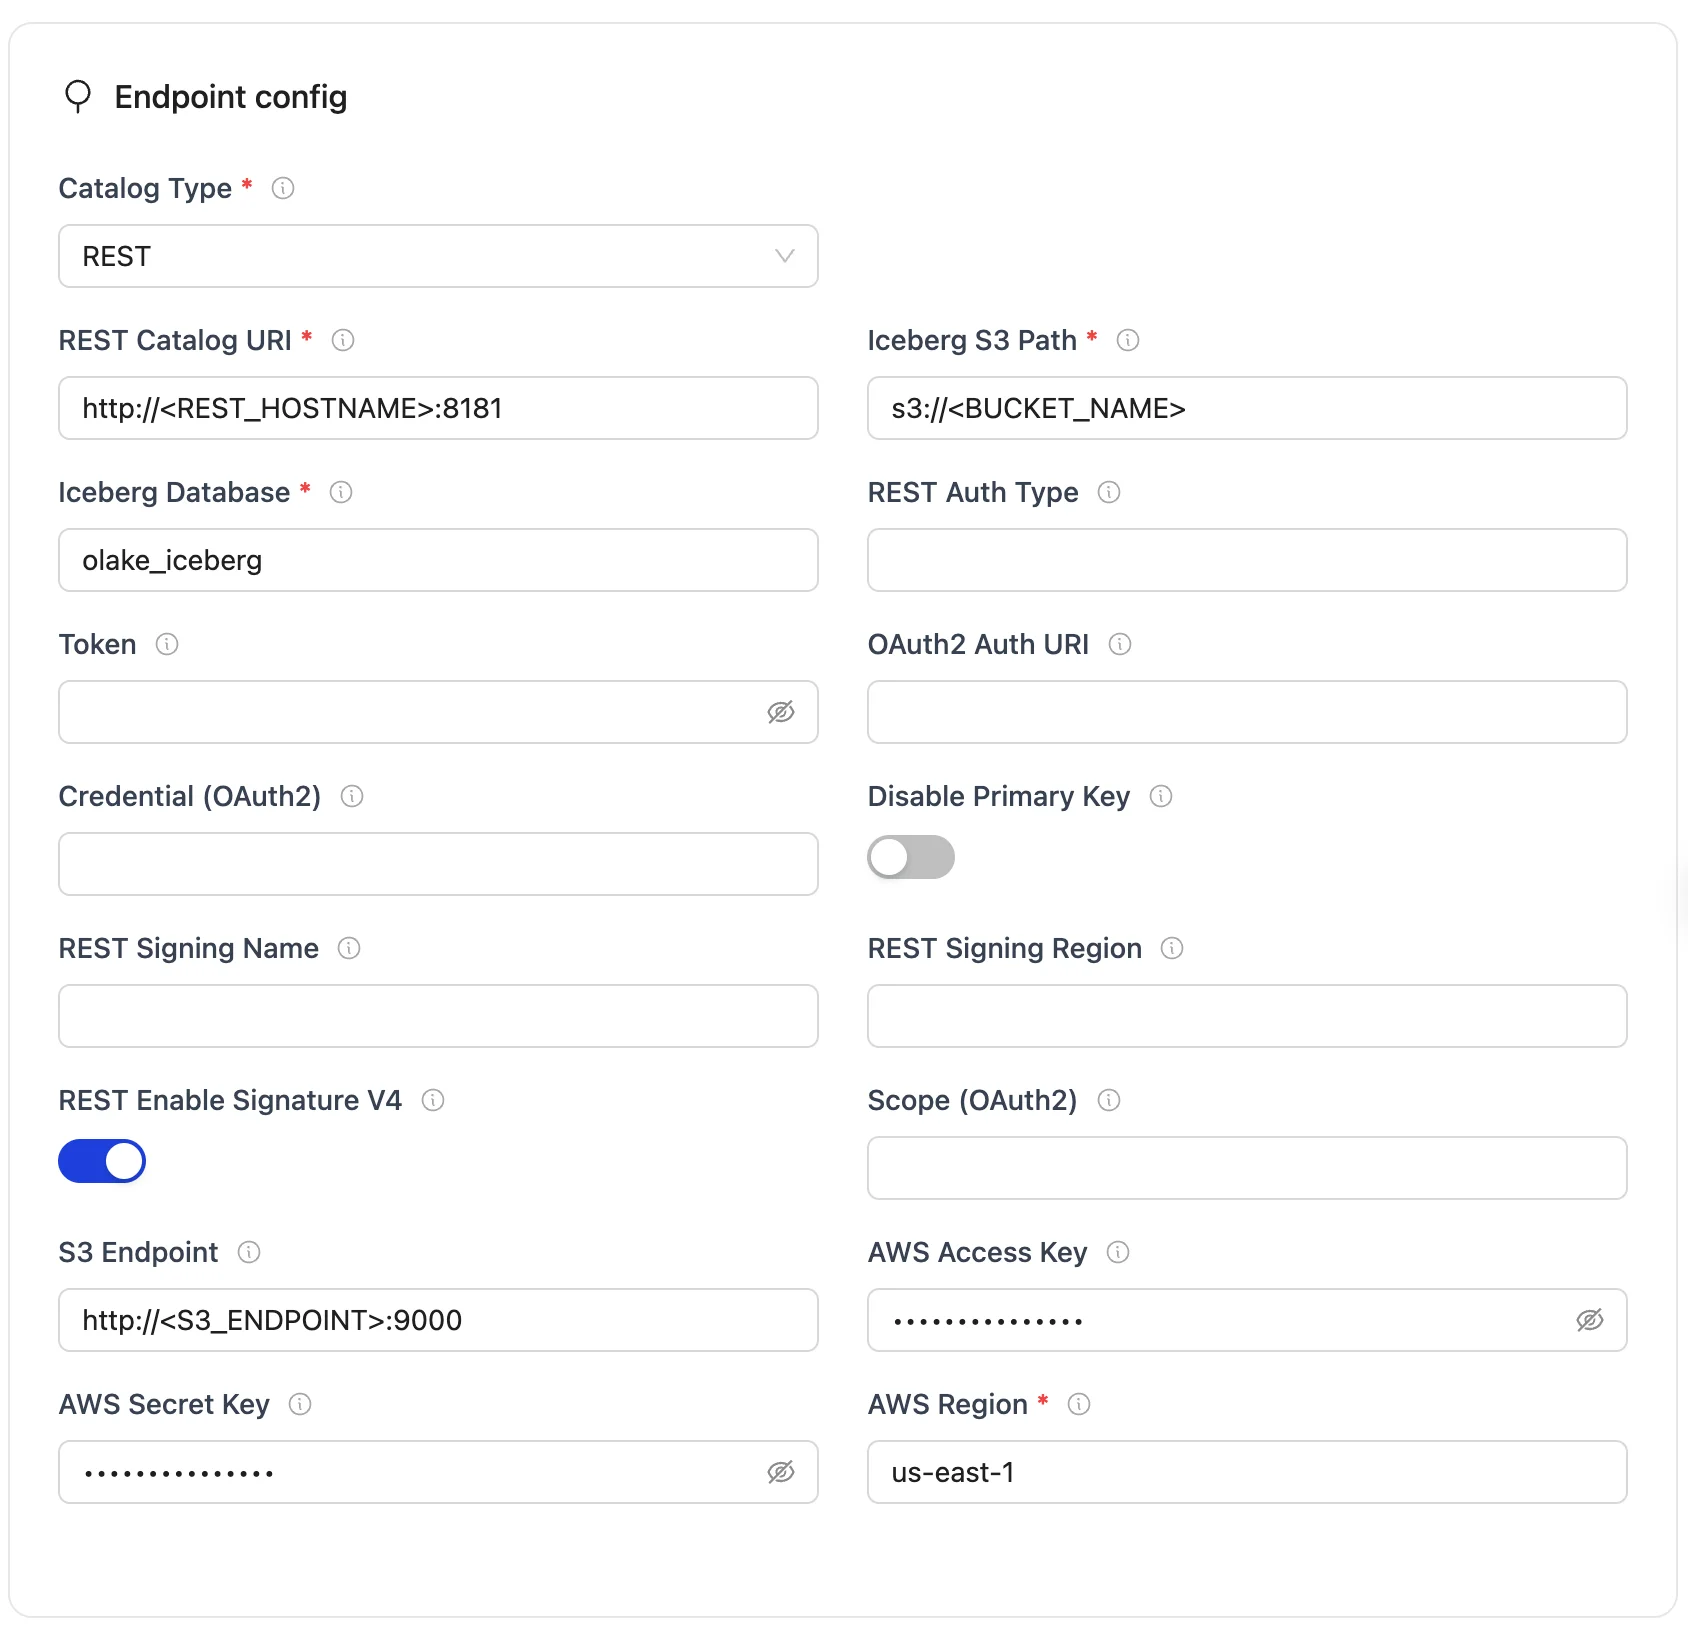Click the REST Signing Name field

pos(438,1016)
